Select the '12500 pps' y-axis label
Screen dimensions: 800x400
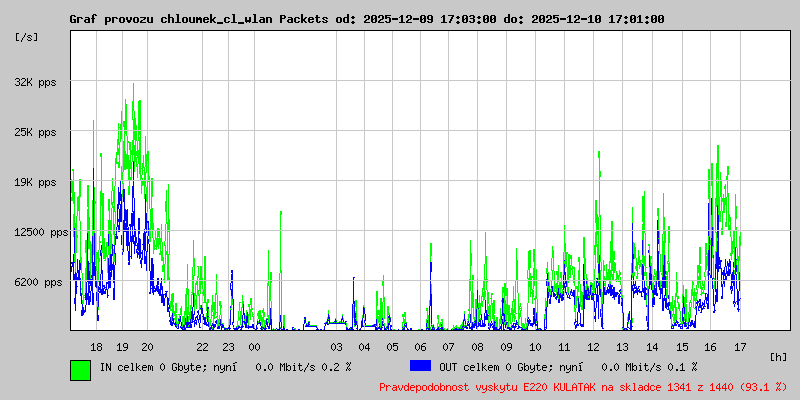tap(41, 233)
